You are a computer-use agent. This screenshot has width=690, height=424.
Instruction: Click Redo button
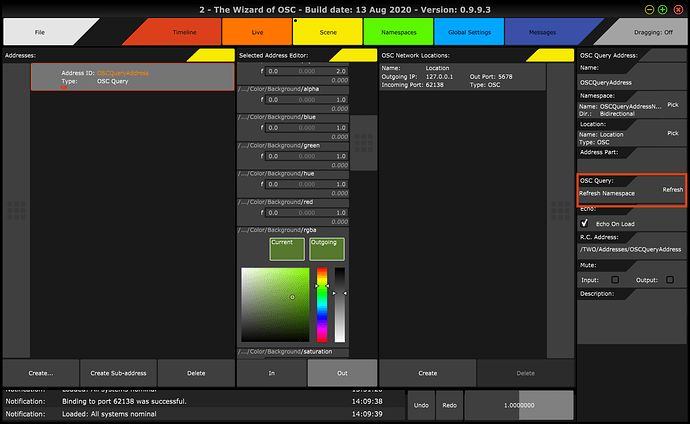[449, 405]
